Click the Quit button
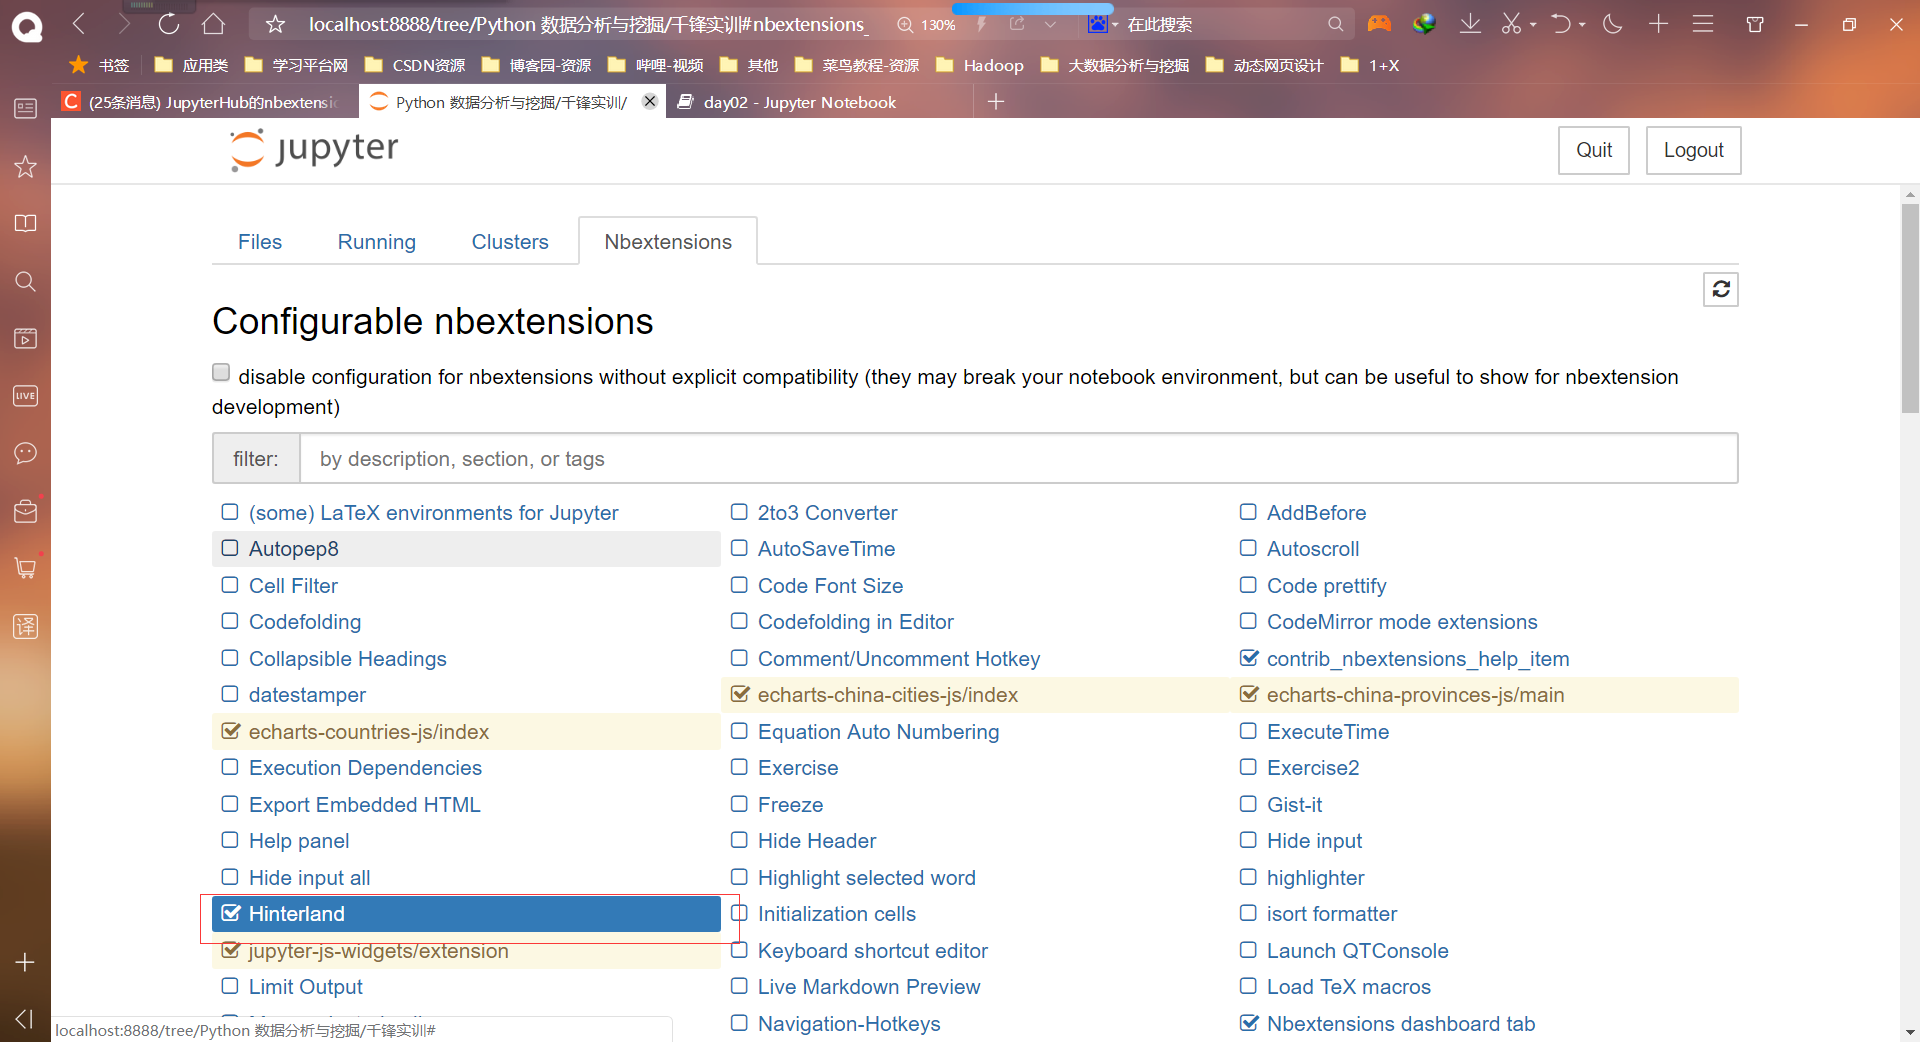 1593,150
